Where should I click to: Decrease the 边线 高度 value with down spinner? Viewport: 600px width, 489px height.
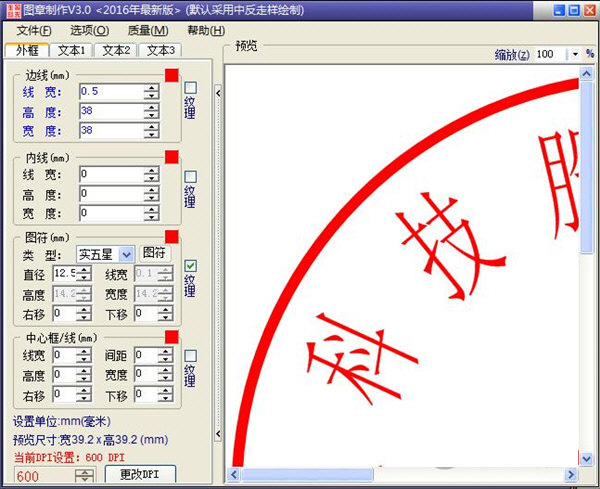[152, 115]
